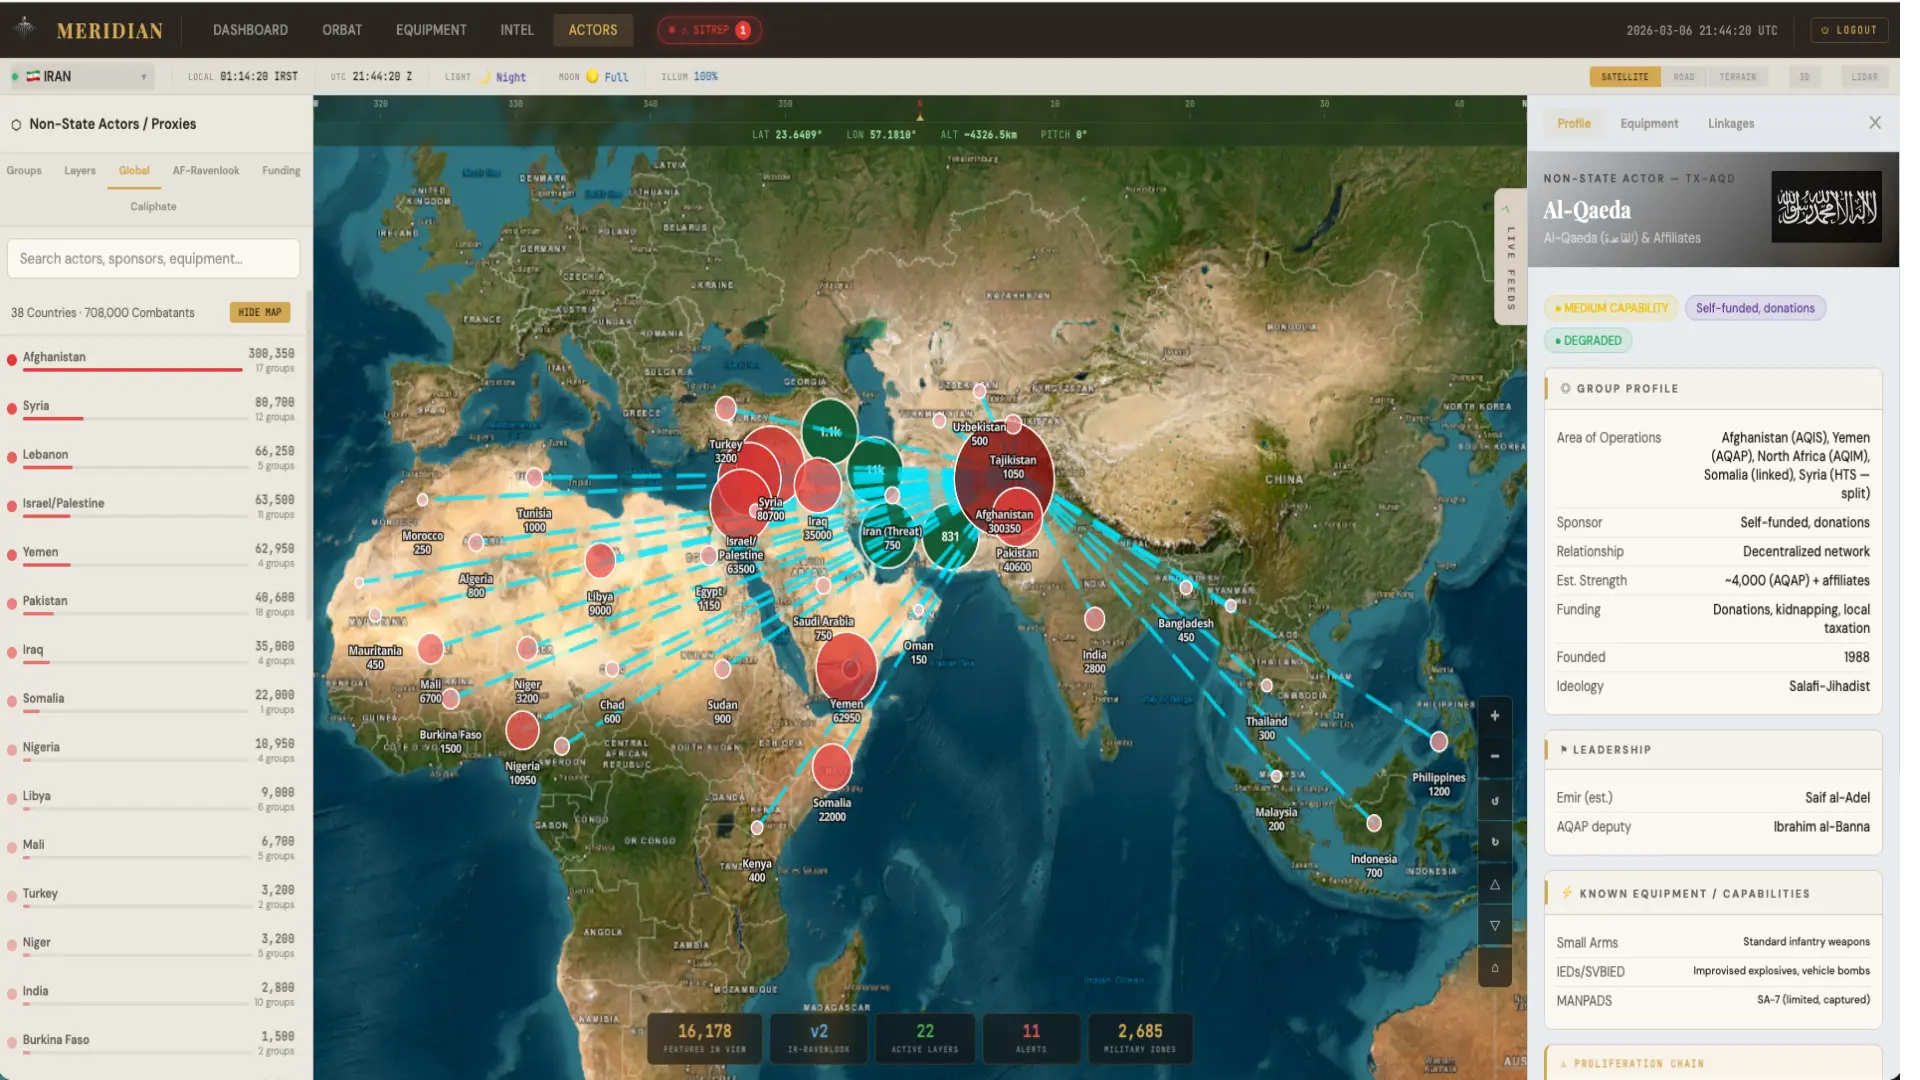Click the 22 Active Layers status card
This screenshot has height=1080, width=1920.
click(x=925, y=1037)
